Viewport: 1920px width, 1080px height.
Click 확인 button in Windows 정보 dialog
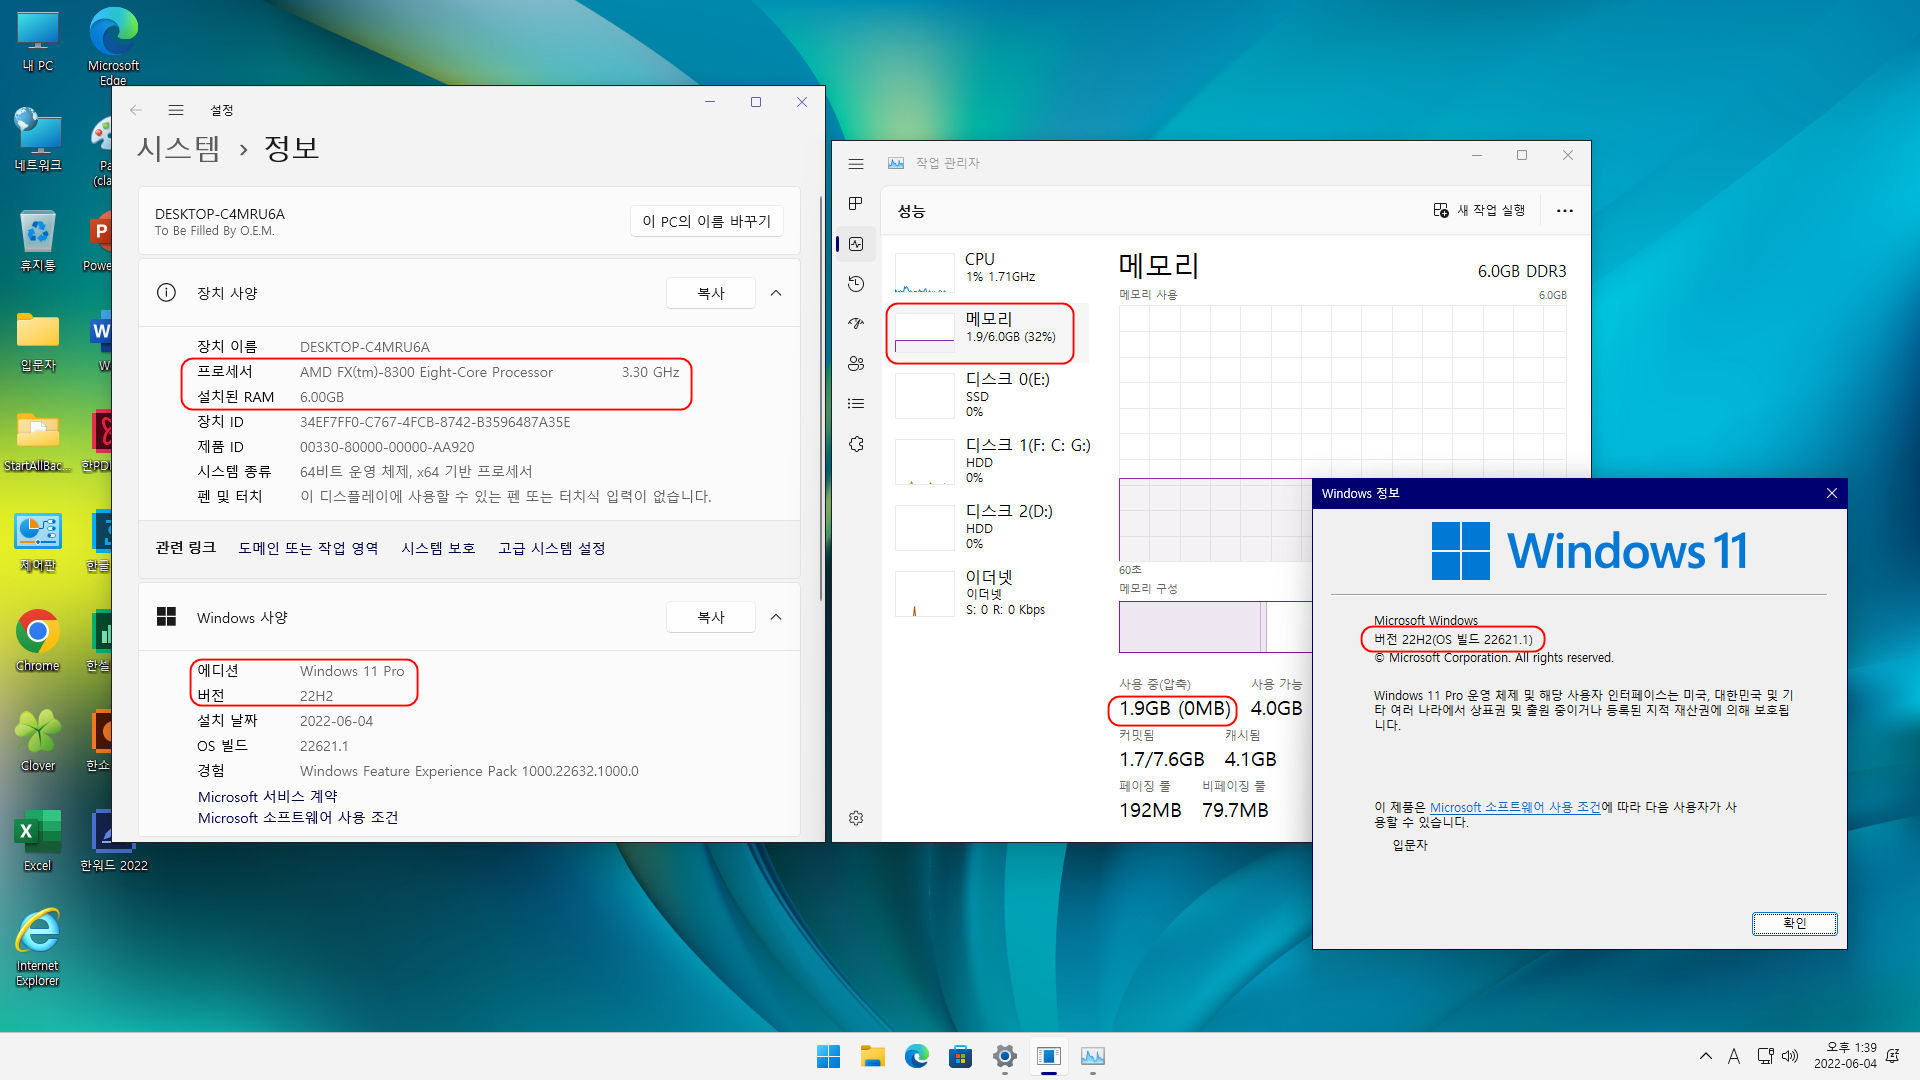point(1795,923)
